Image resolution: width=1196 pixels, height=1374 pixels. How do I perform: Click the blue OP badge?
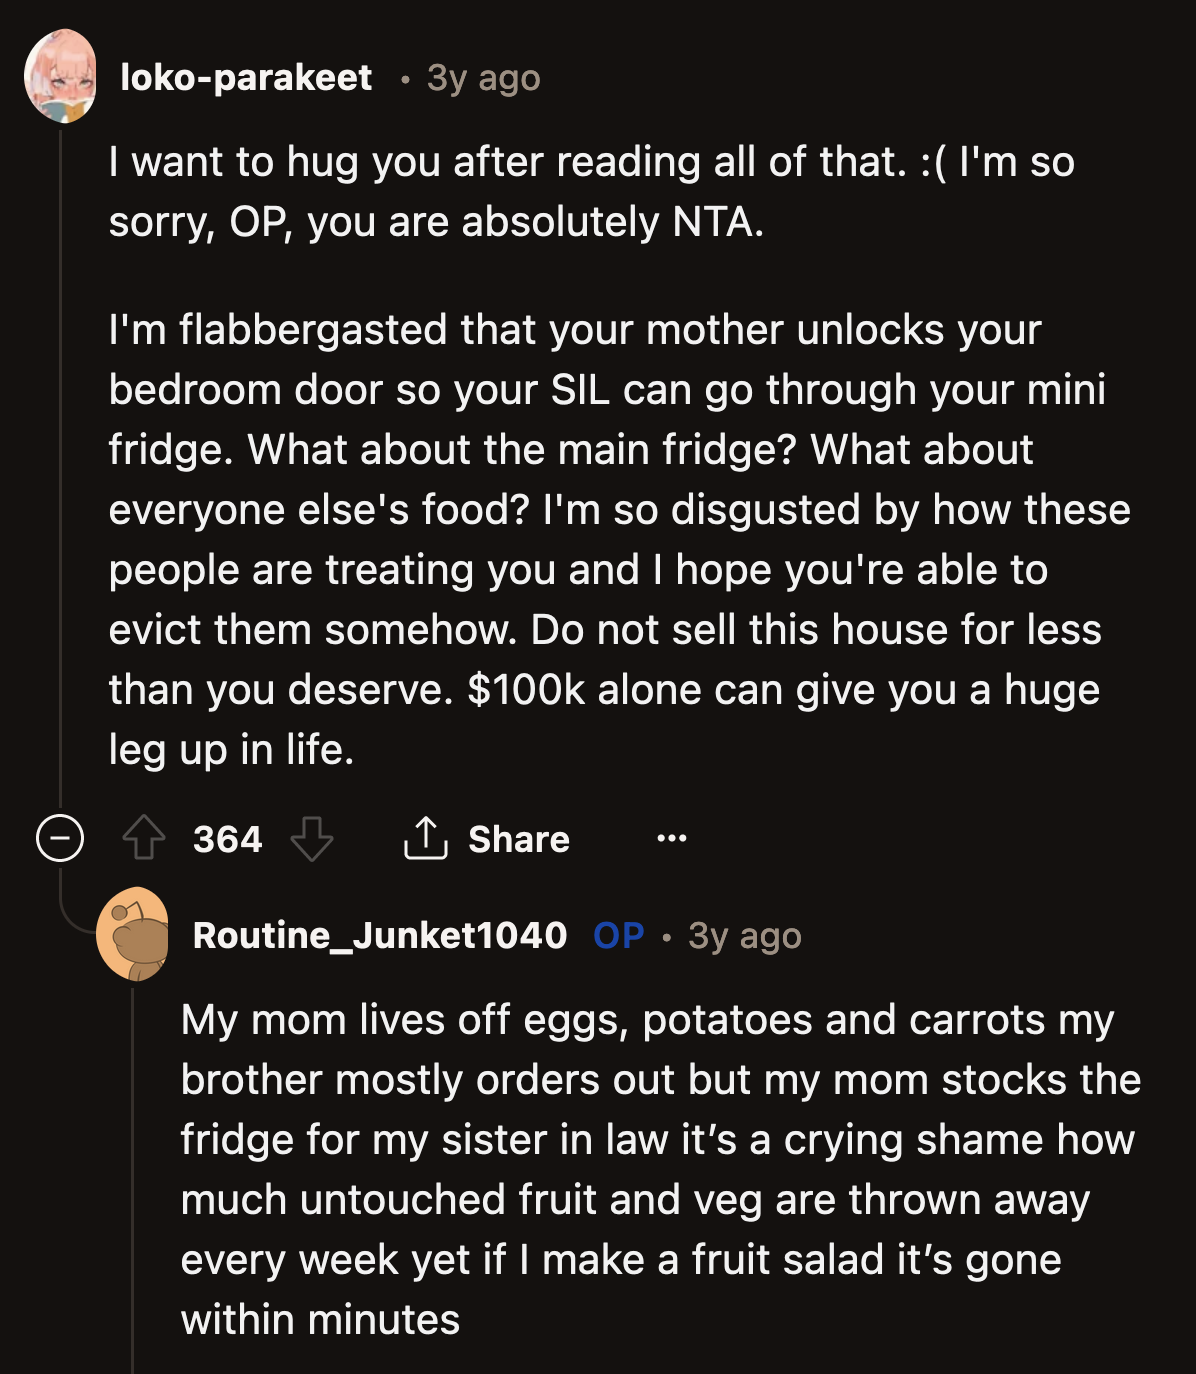[x=618, y=935]
